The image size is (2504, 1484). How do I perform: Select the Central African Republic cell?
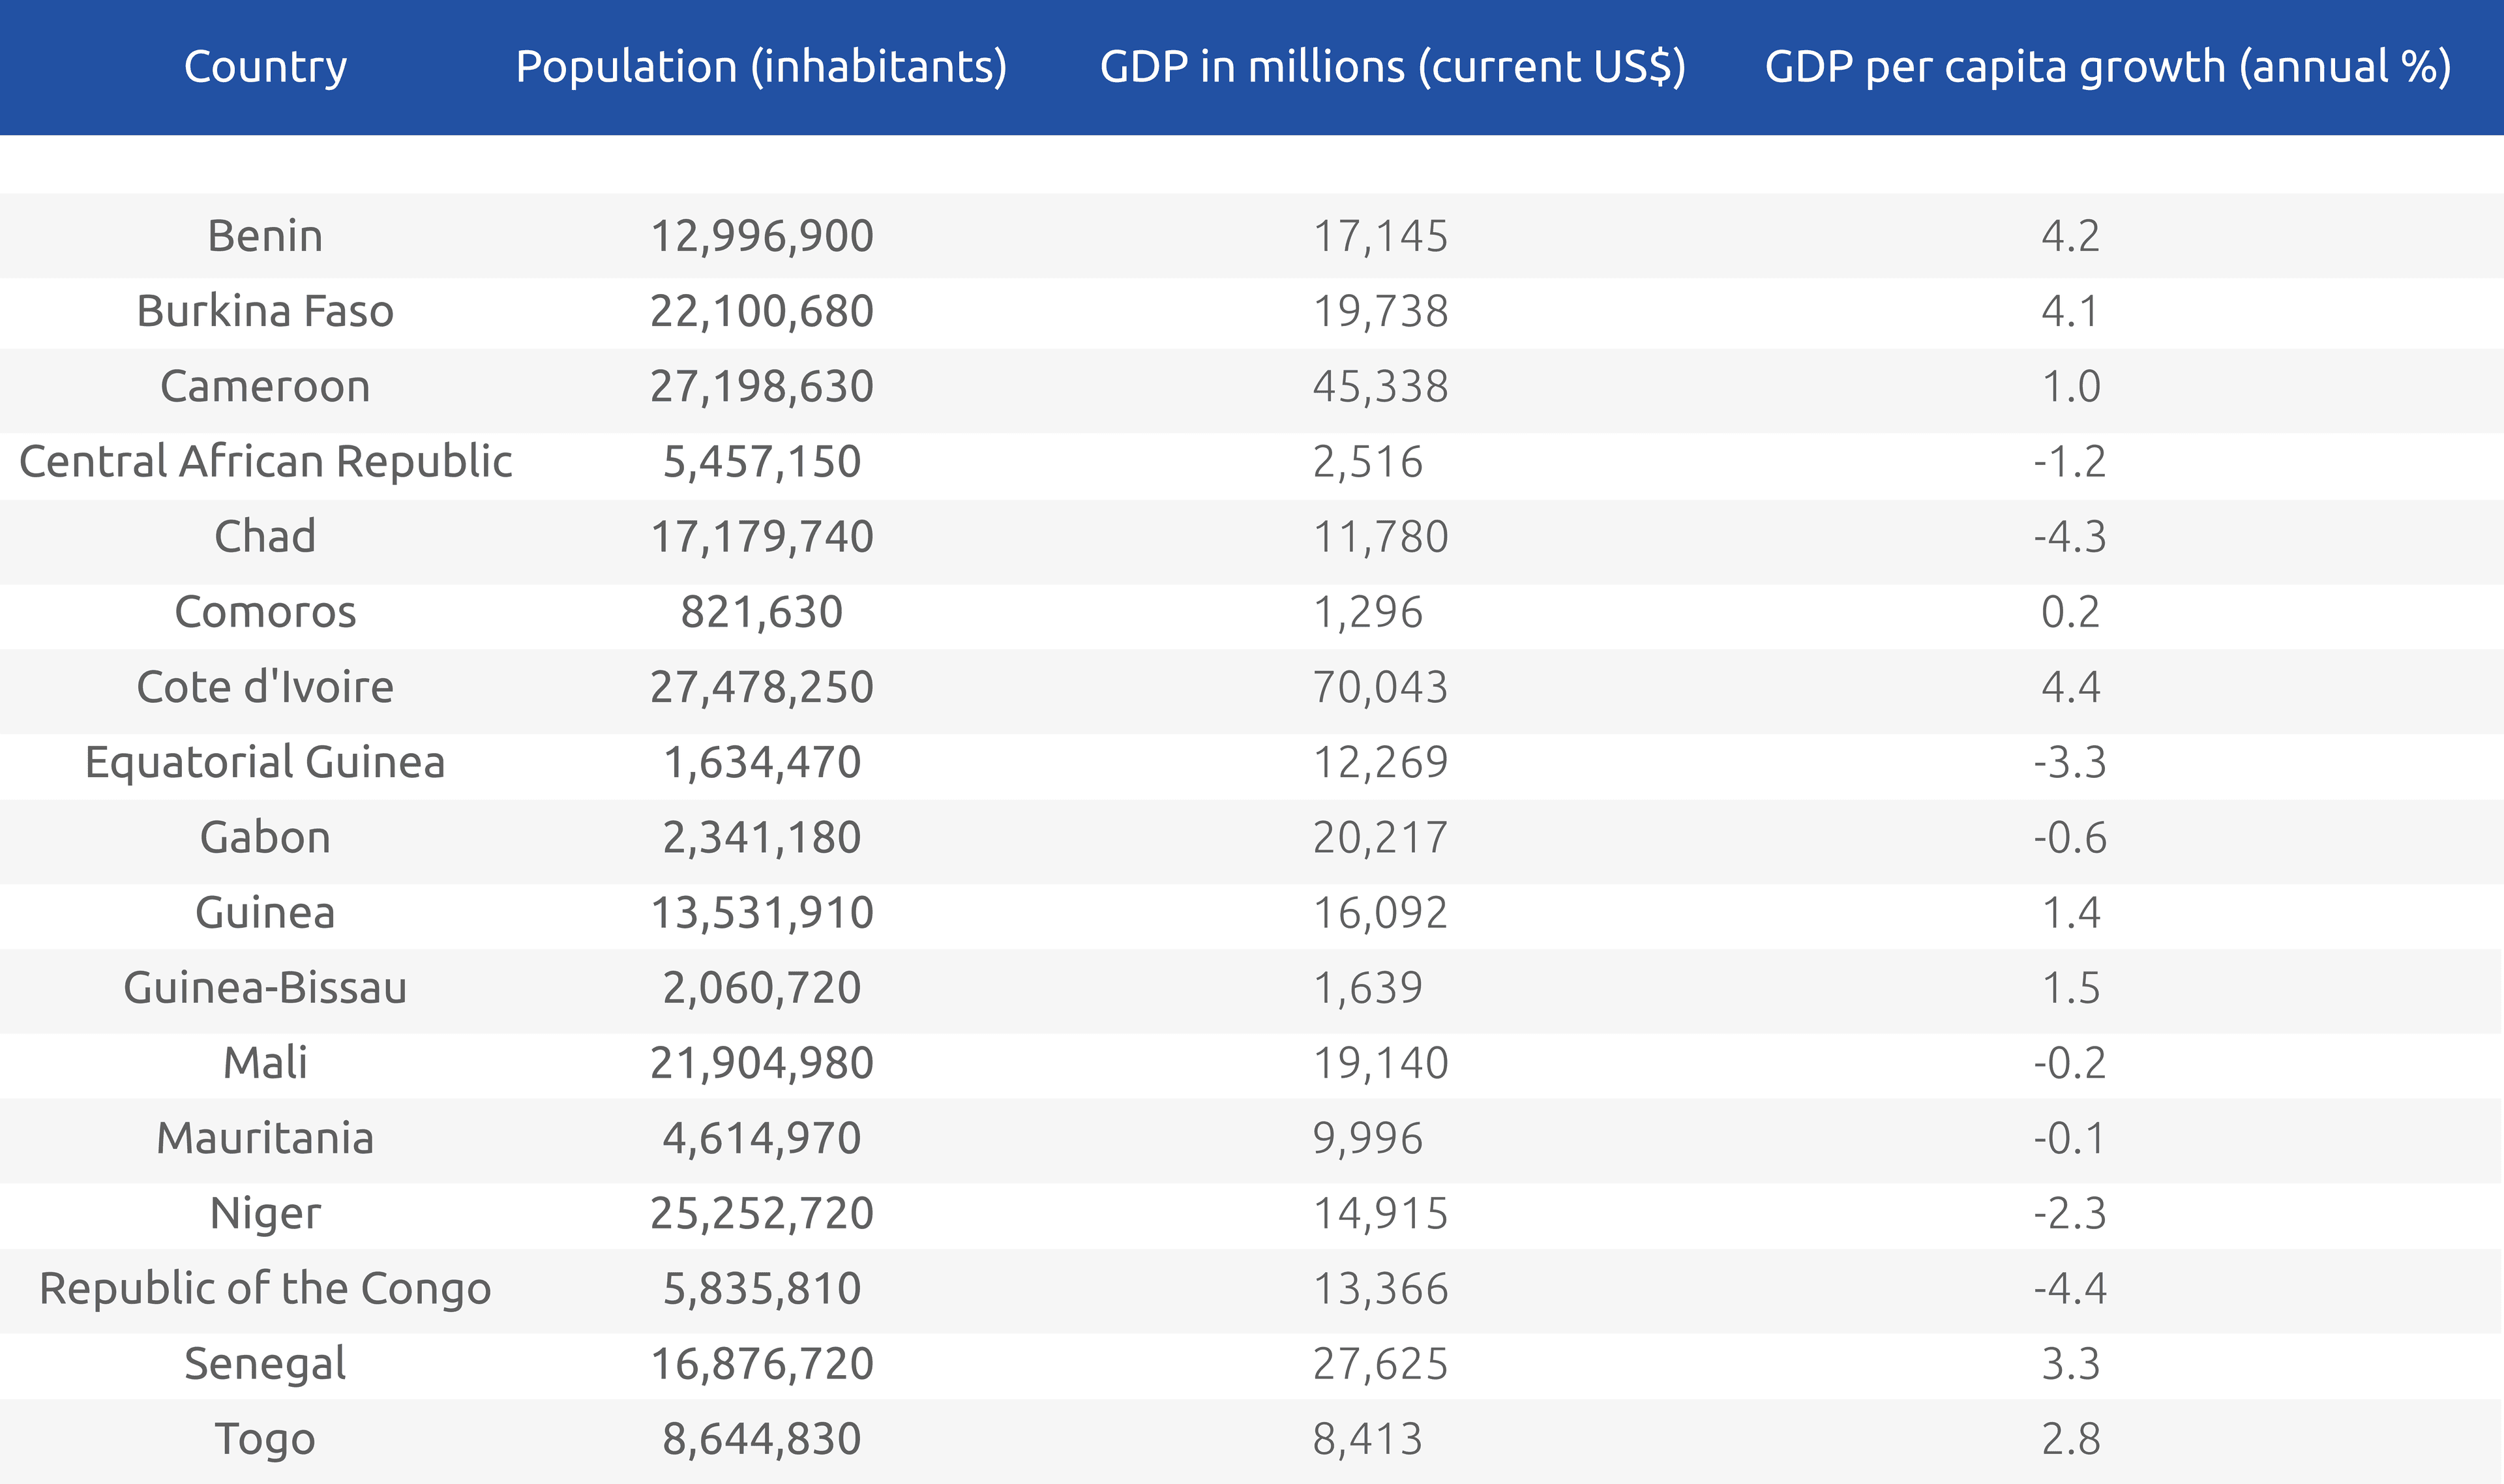click(x=265, y=462)
